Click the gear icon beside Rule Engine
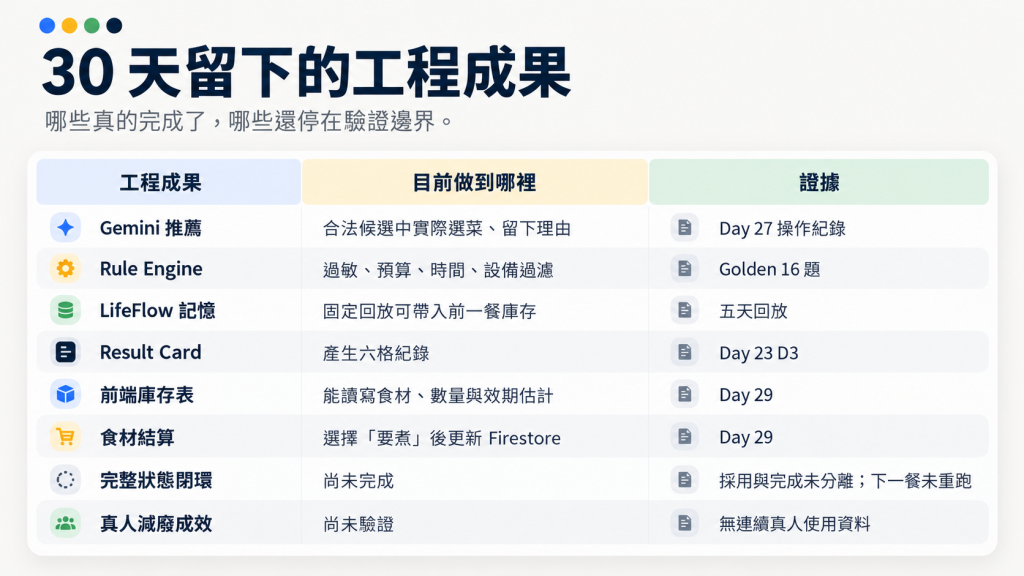The height and width of the screenshot is (576, 1024). [x=65, y=268]
